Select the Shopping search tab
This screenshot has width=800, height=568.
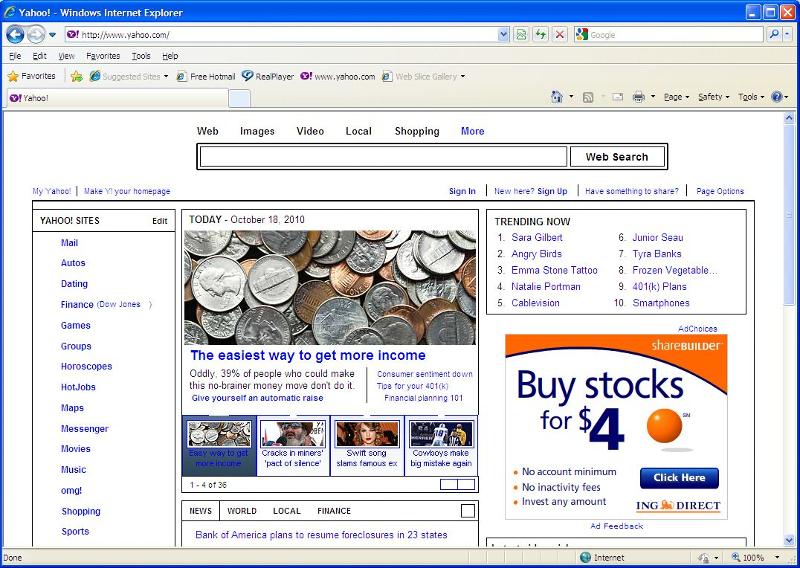click(417, 131)
